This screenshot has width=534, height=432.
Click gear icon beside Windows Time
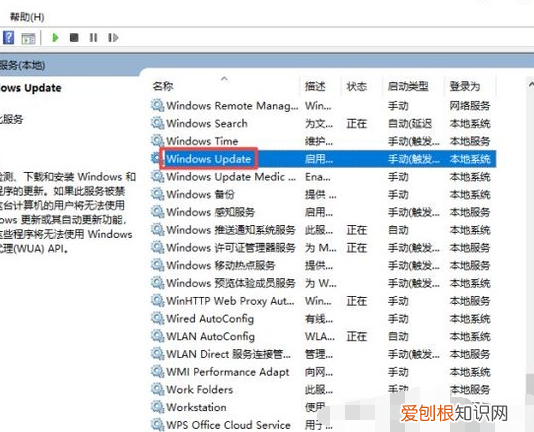(157, 140)
